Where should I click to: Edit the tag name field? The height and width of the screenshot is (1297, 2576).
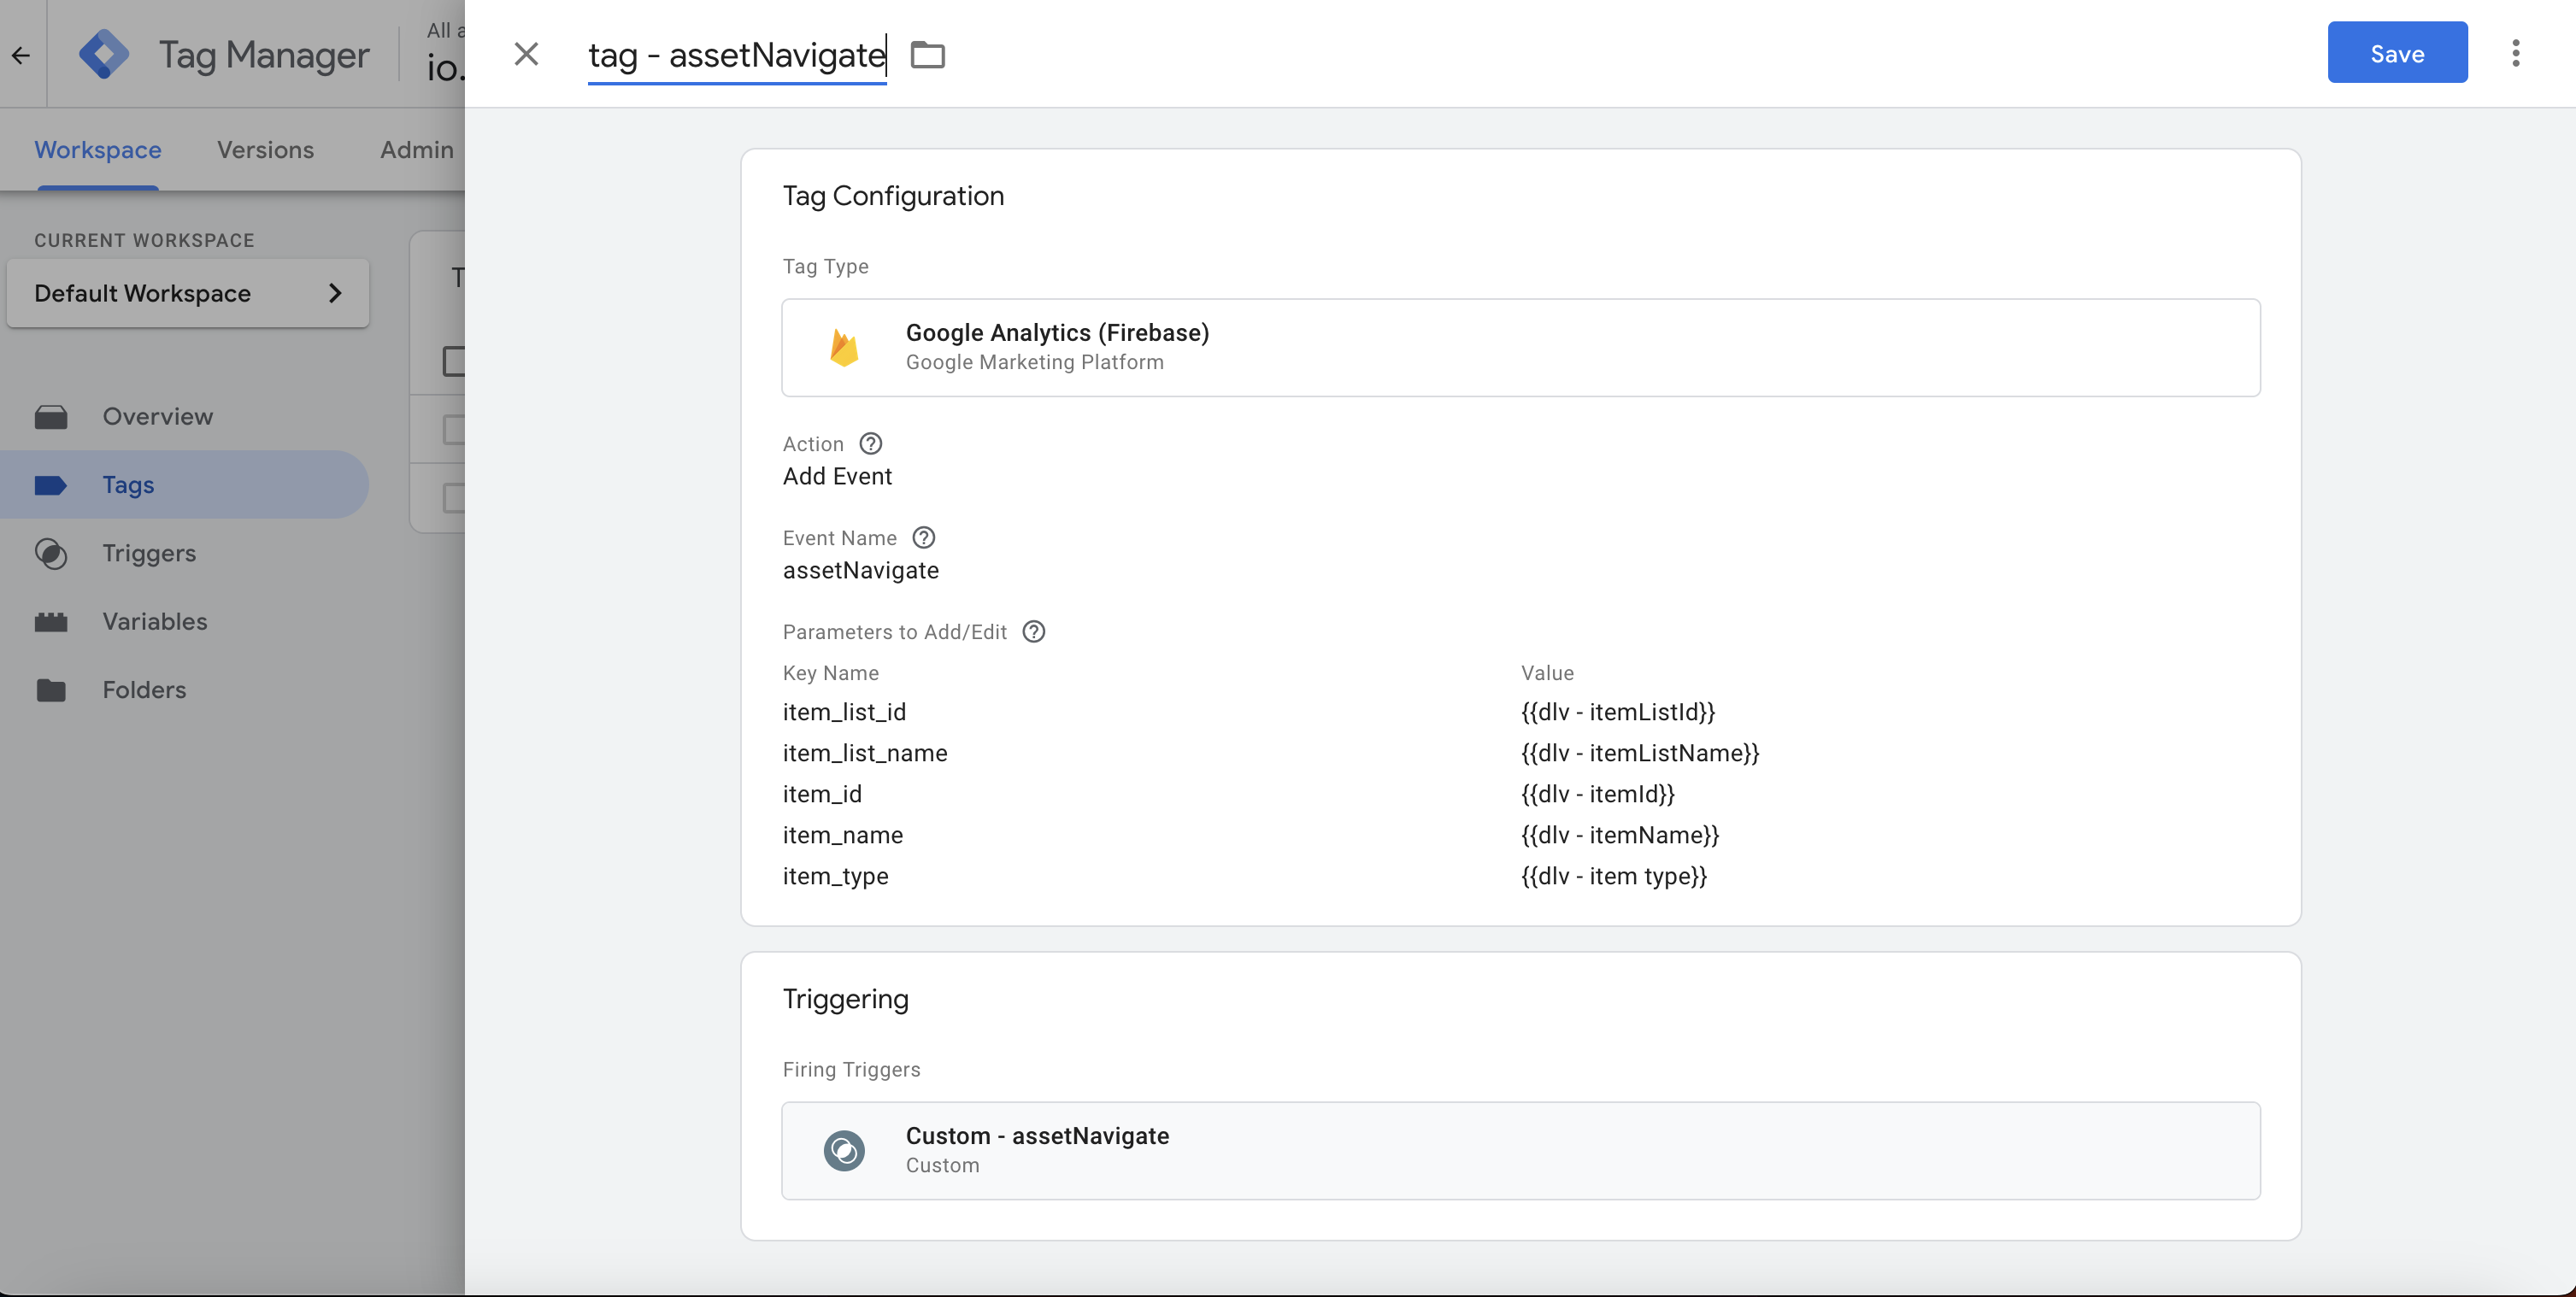click(x=737, y=55)
